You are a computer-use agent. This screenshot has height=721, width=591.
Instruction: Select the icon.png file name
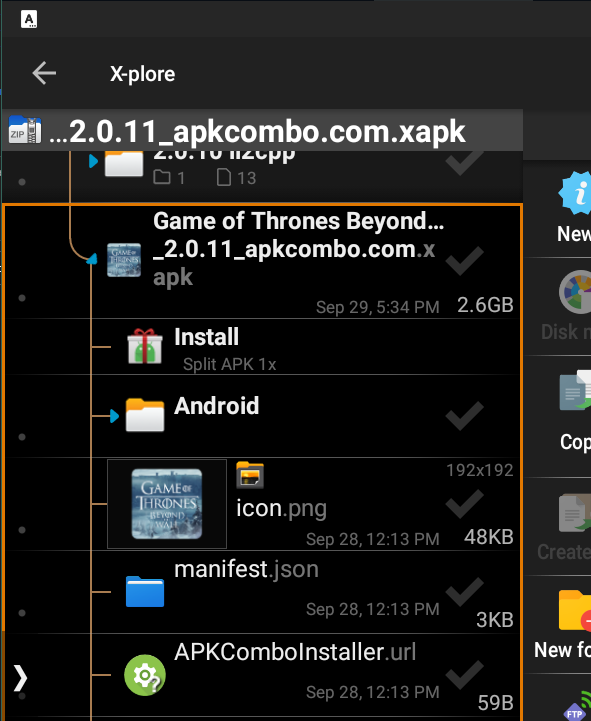pyautogui.click(x=281, y=509)
